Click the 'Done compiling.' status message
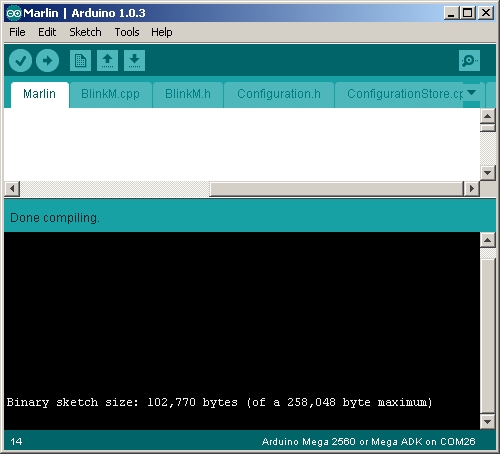This screenshot has width=500, height=454. [55, 218]
